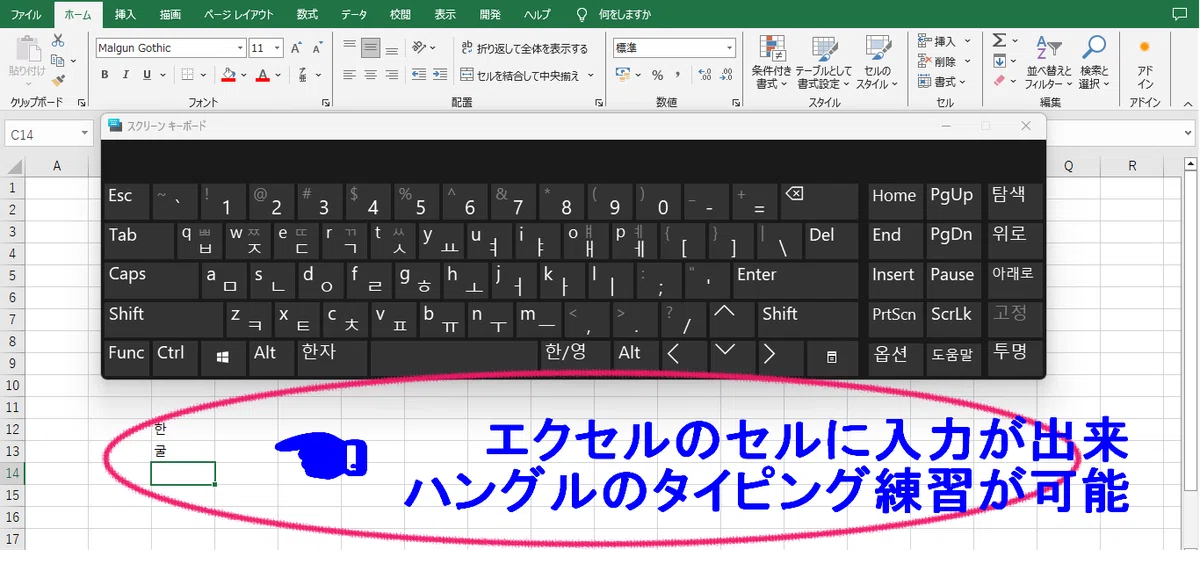The image size is (1200, 571).
Task: Open the 標準 number format dropdown
Action: [730, 48]
